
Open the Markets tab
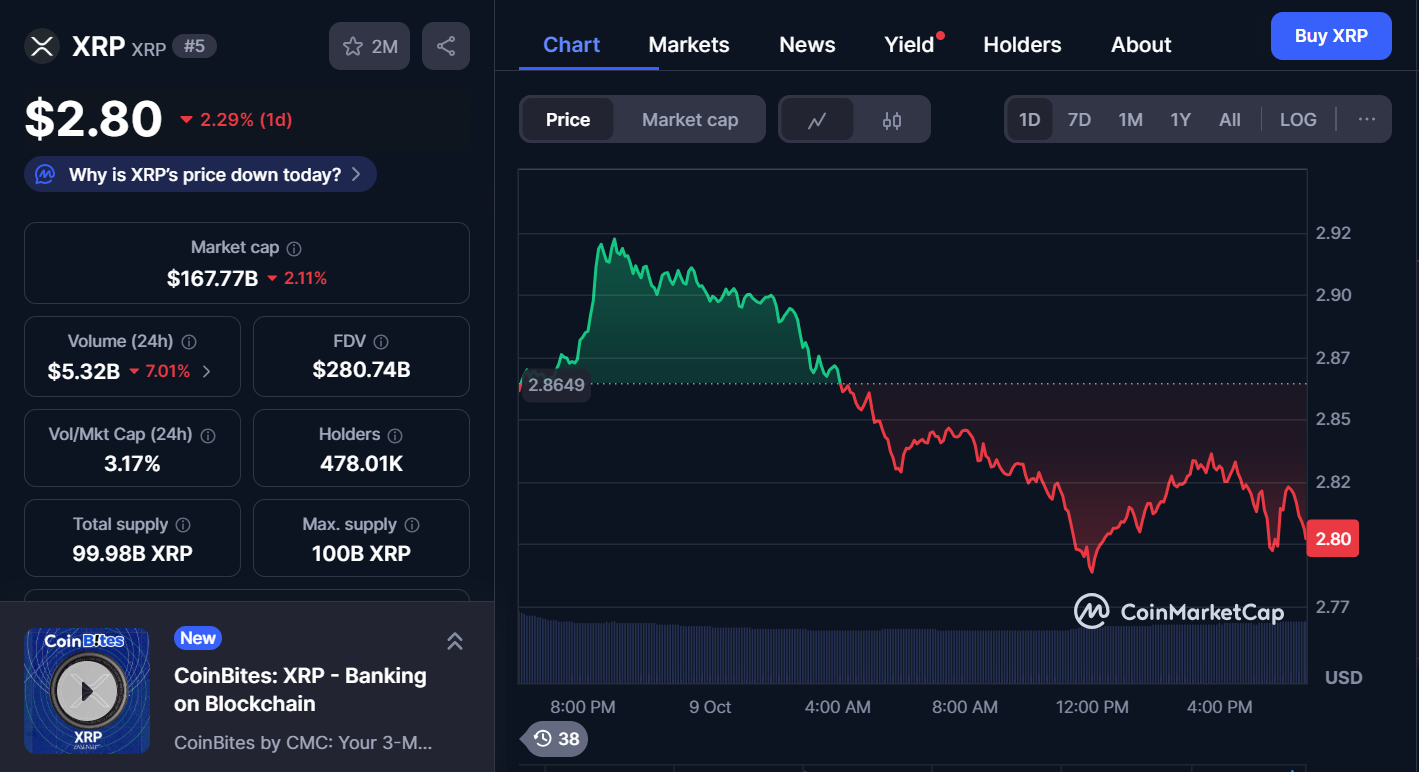pos(689,45)
